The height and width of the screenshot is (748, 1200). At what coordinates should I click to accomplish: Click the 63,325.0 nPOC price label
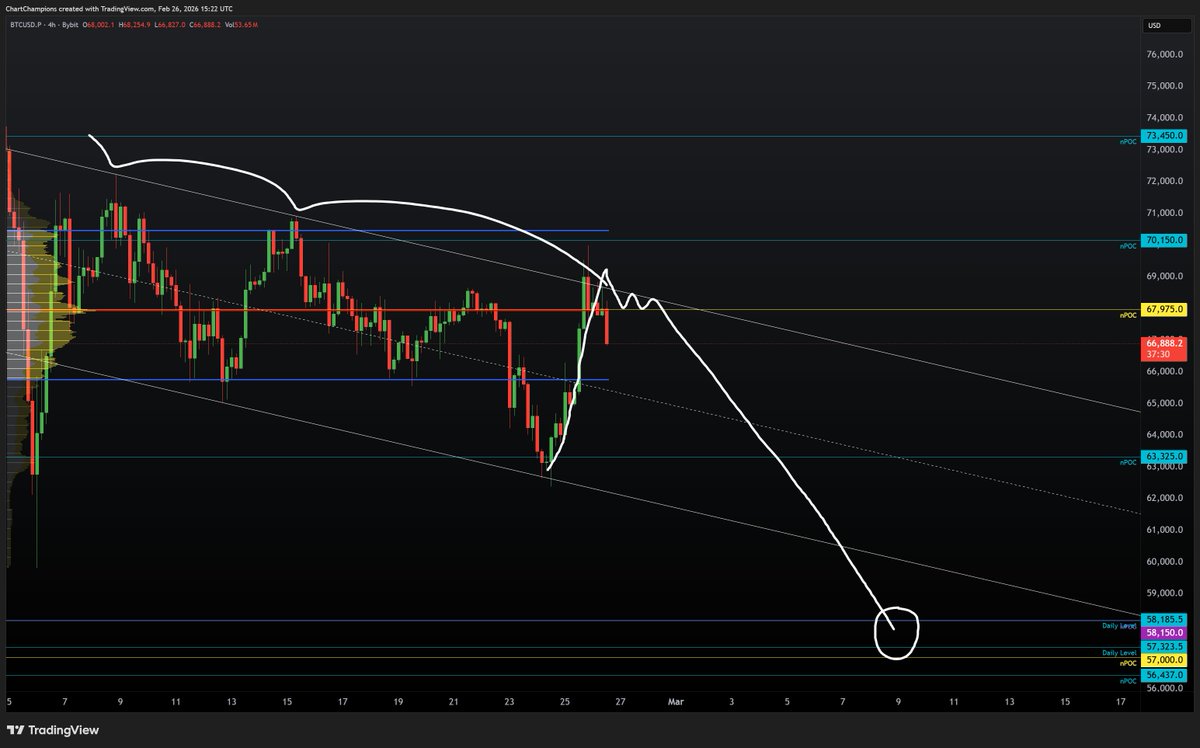click(x=1165, y=457)
